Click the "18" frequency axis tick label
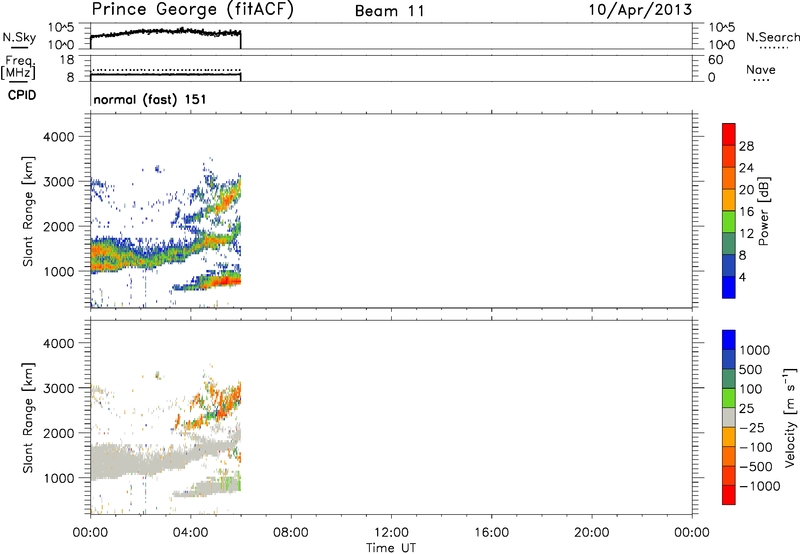The height and width of the screenshot is (554, 800). [67, 60]
